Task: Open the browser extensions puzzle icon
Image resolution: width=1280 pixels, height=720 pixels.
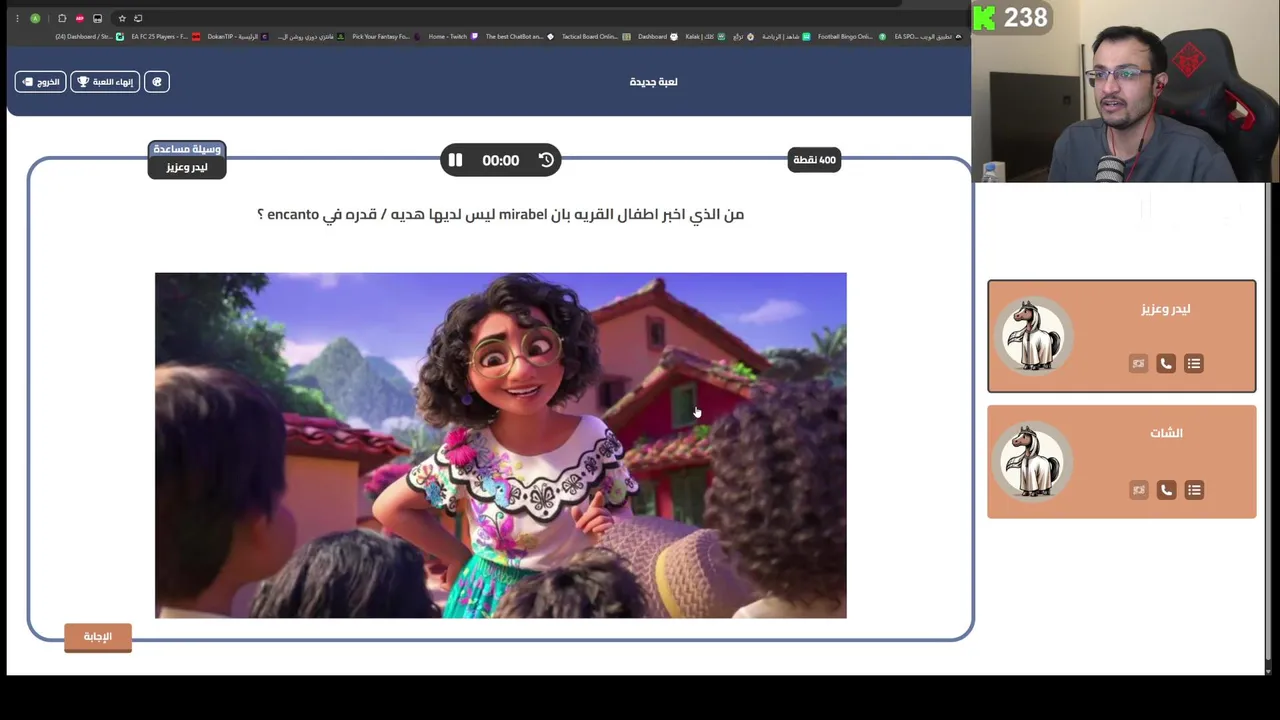Action: [x=62, y=18]
